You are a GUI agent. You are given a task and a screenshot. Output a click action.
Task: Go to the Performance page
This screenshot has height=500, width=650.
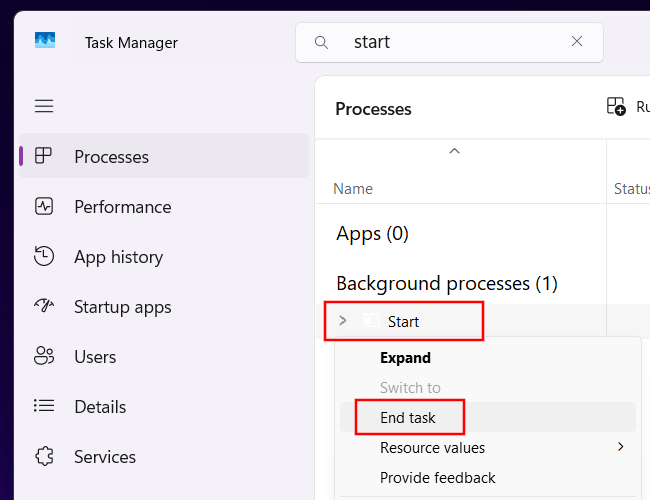pyautogui.click(x=164, y=206)
